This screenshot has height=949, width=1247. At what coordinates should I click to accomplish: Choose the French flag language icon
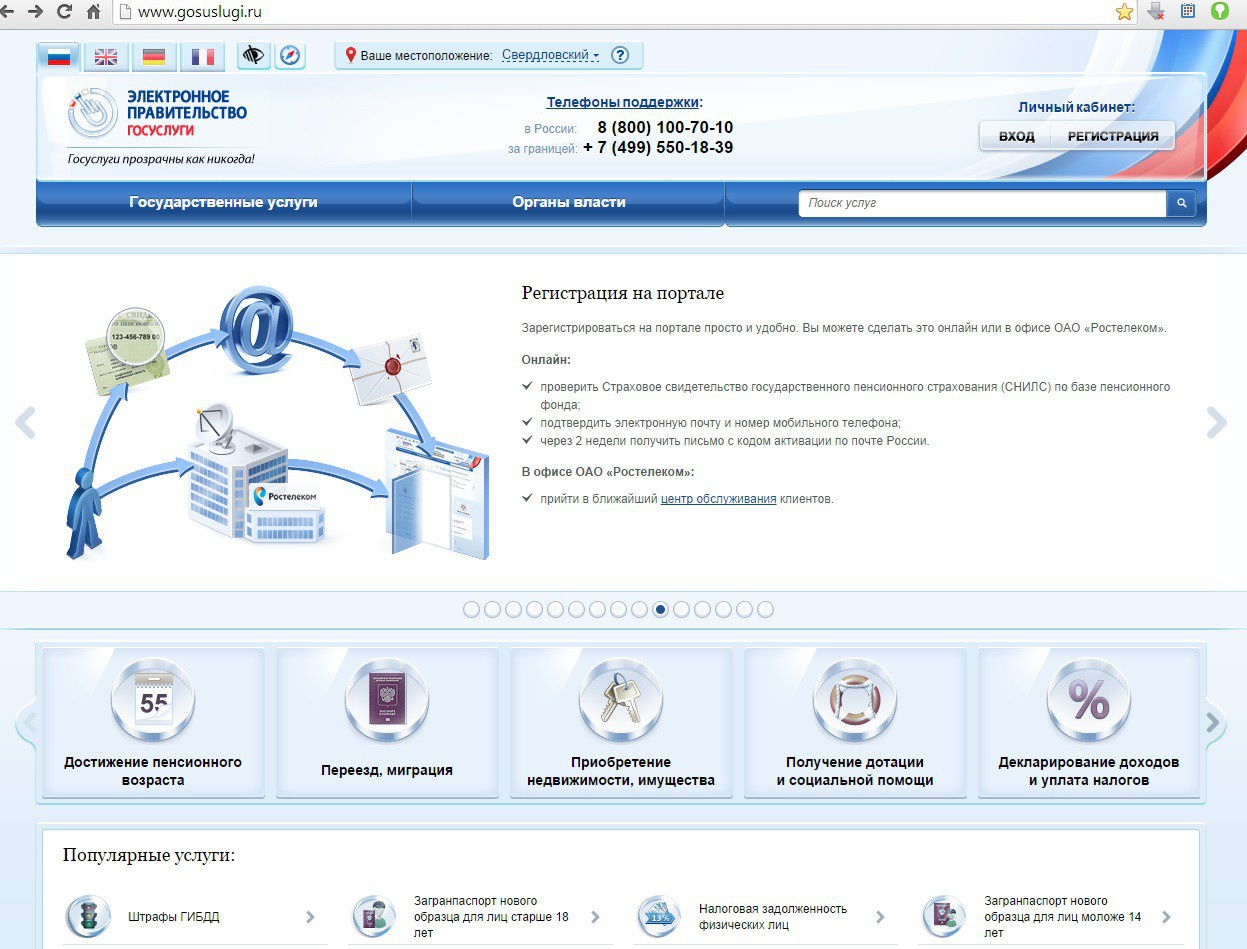pos(202,57)
